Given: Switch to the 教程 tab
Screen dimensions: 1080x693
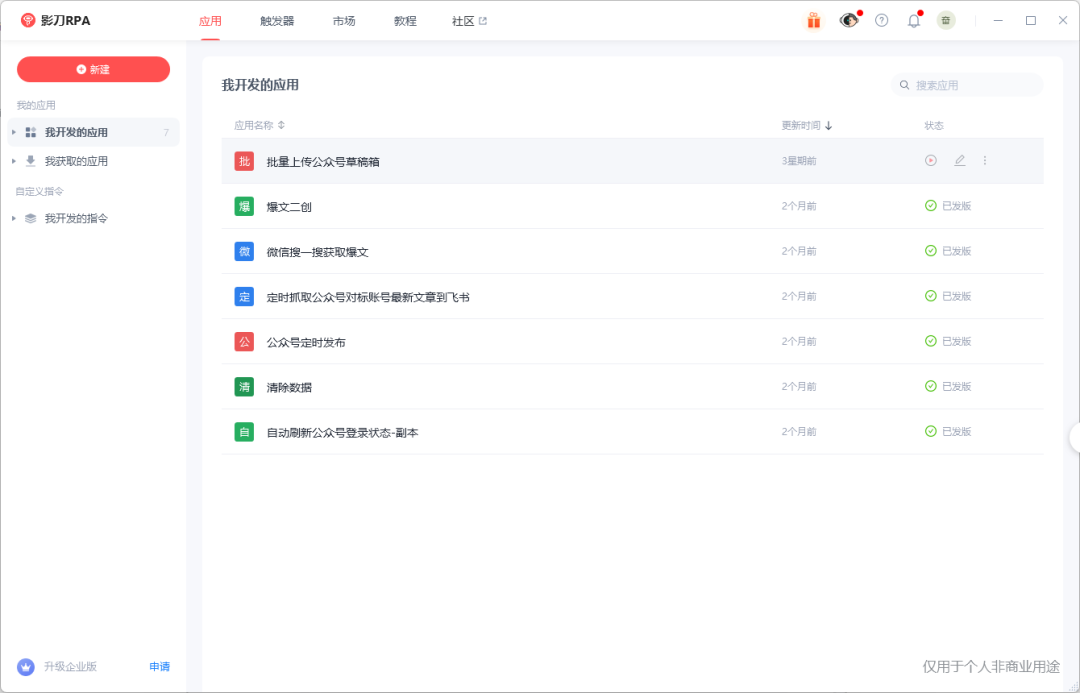Looking at the screenshot, I should click(x=405, y=21).
